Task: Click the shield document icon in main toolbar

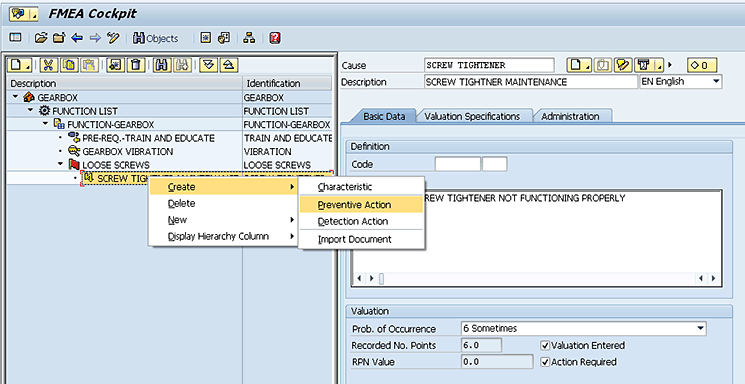Action: 224,38
